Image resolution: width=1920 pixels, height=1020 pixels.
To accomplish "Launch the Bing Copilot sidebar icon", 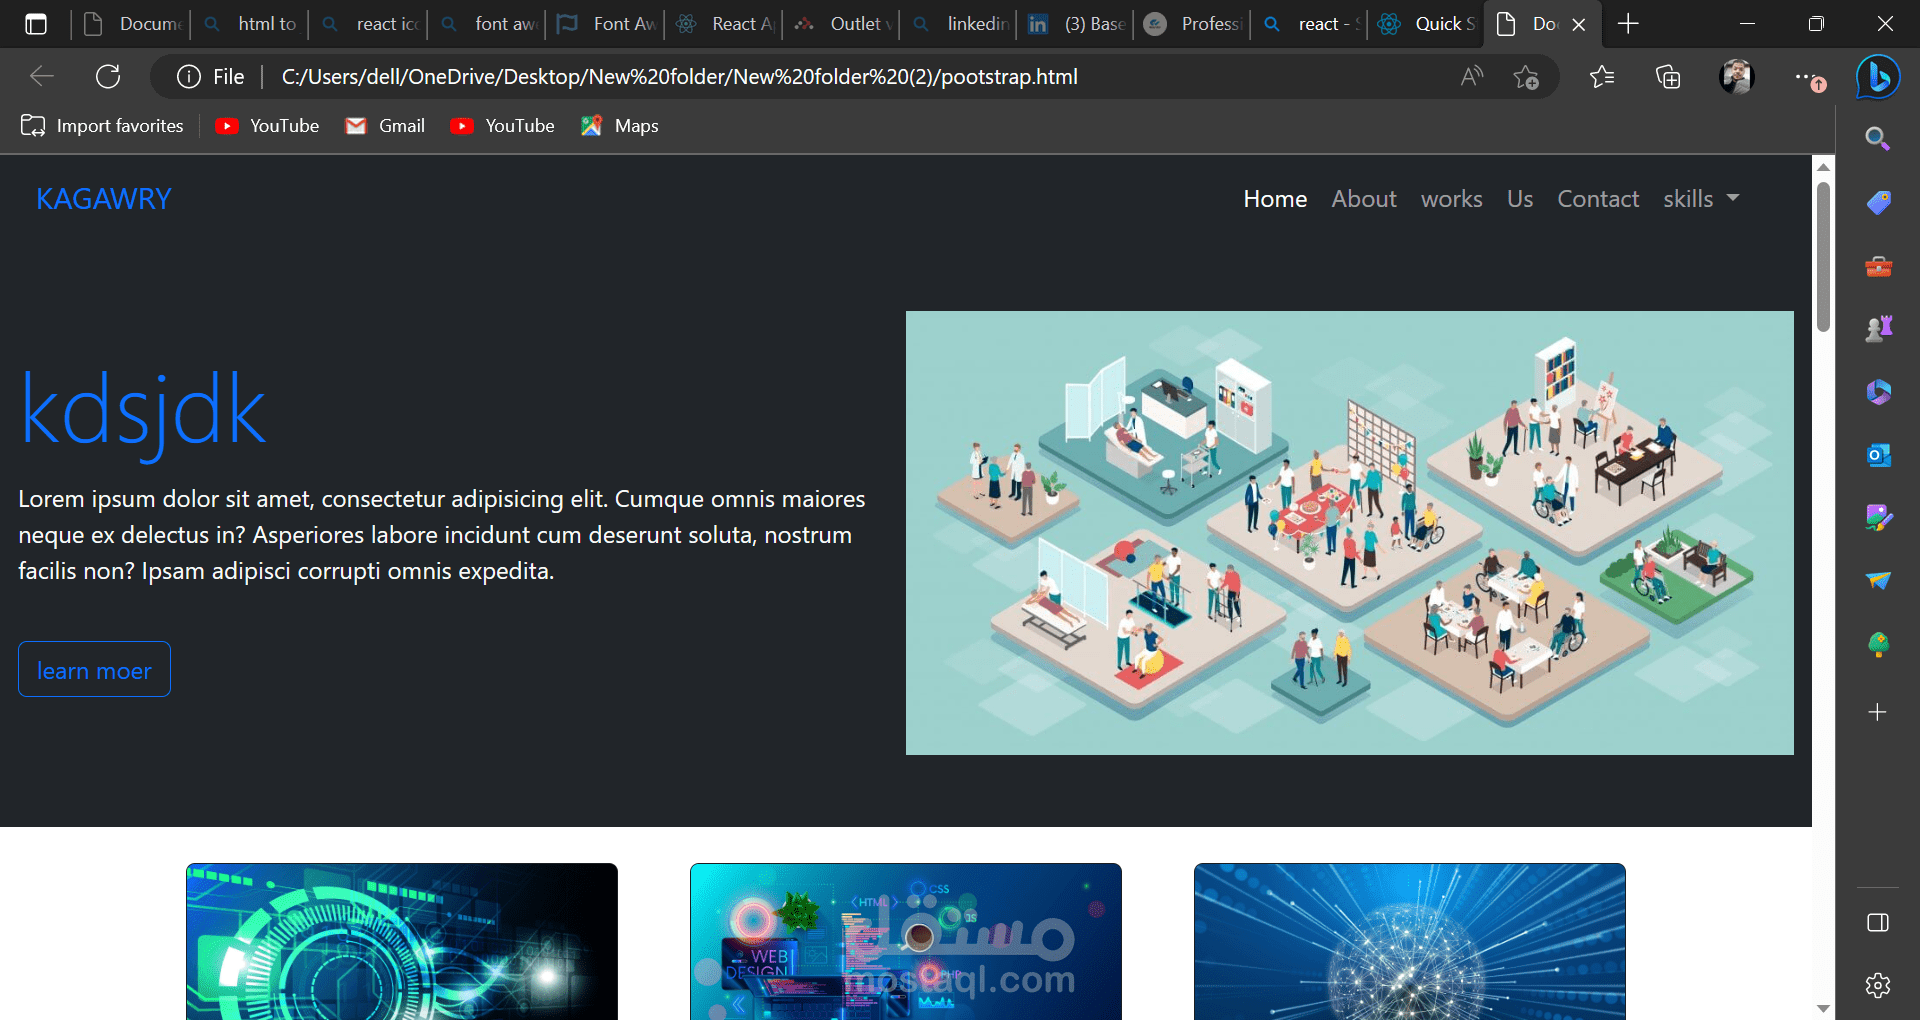I will click(x=1878, y=77).
